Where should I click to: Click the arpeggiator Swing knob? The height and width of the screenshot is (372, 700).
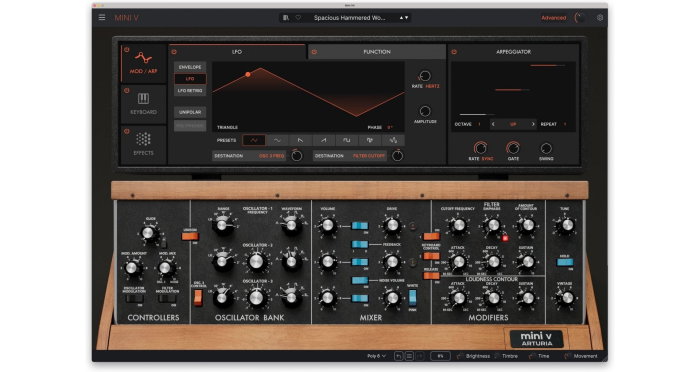tap(546, 148)
